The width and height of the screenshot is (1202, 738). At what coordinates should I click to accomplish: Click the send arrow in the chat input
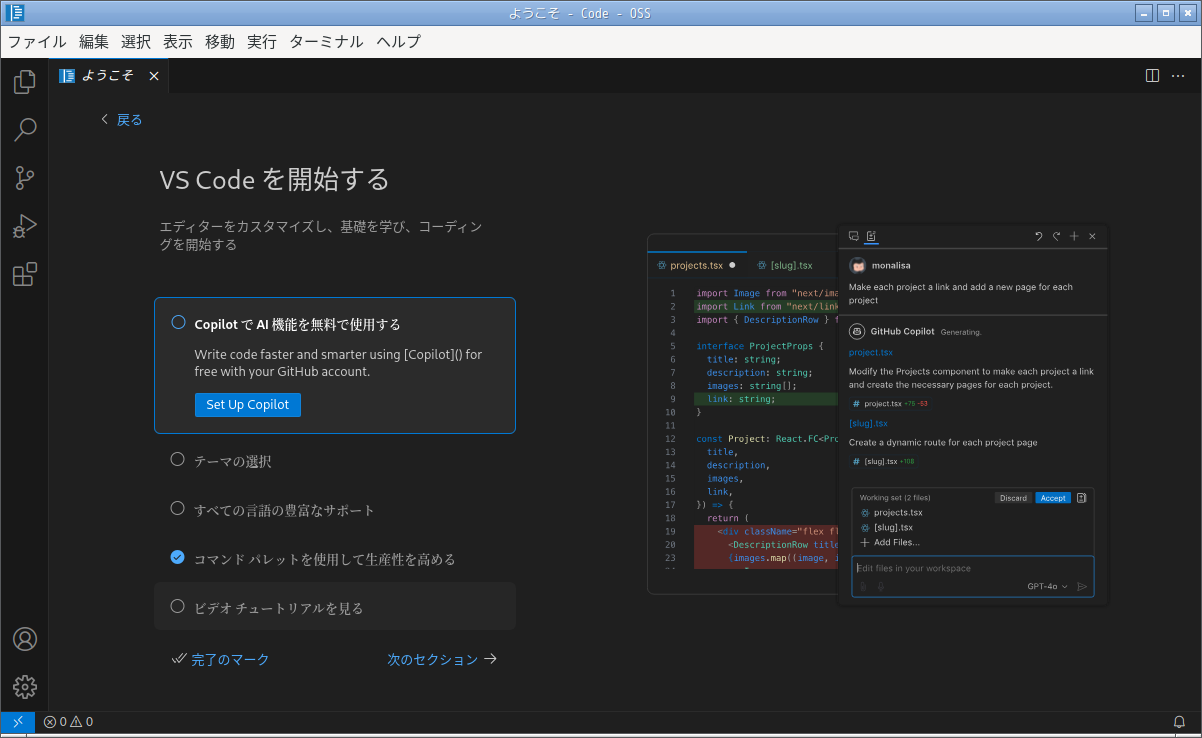(x=1083, y=586)
